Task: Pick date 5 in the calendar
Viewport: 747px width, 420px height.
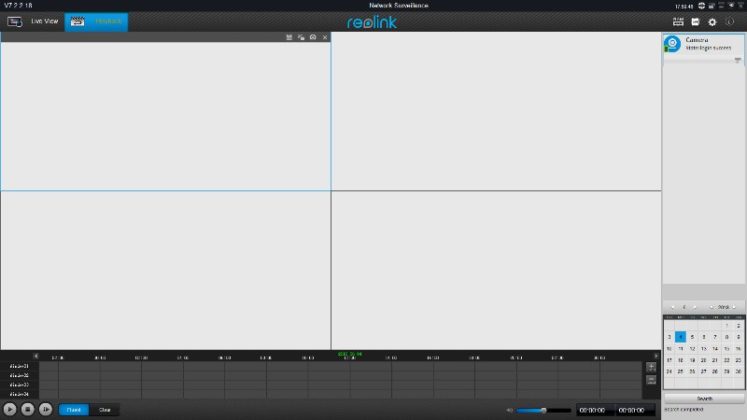Action: [692, 337]
